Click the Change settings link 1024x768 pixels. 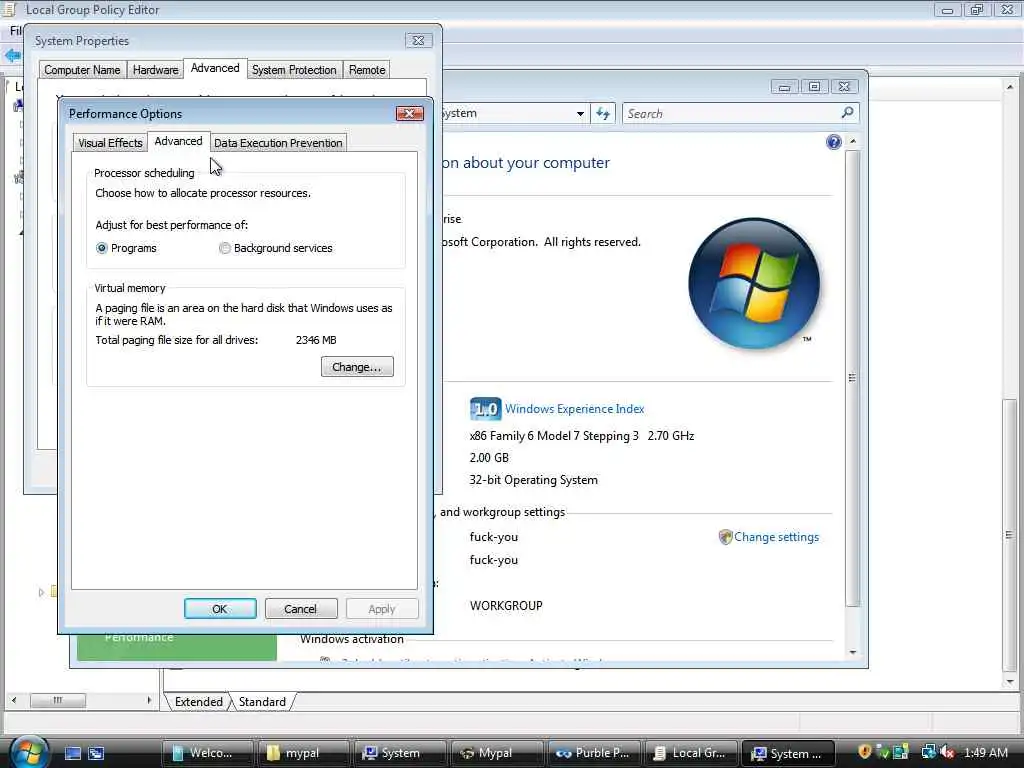[776, 537]
